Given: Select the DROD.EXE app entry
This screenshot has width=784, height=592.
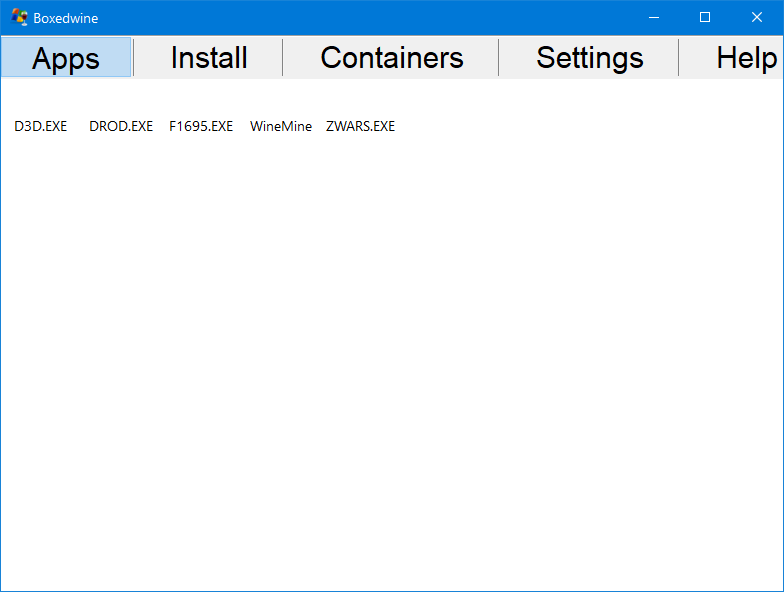Looking at the screenshot, I should pyautogui.click(x=121, y=126).
